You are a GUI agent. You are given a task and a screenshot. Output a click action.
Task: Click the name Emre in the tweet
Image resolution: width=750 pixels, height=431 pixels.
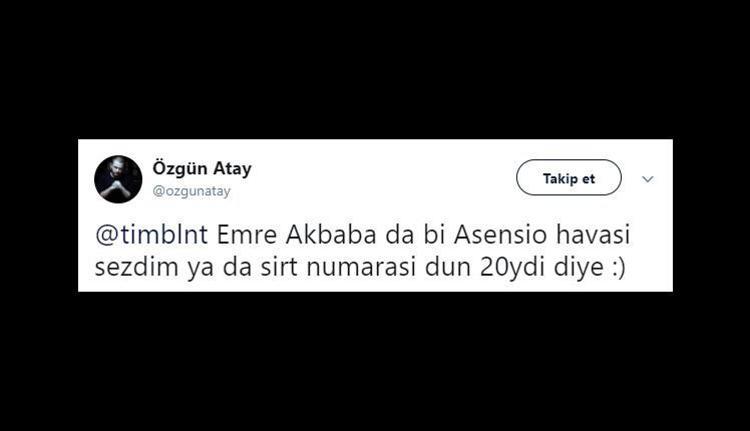(x=247, y=235)
